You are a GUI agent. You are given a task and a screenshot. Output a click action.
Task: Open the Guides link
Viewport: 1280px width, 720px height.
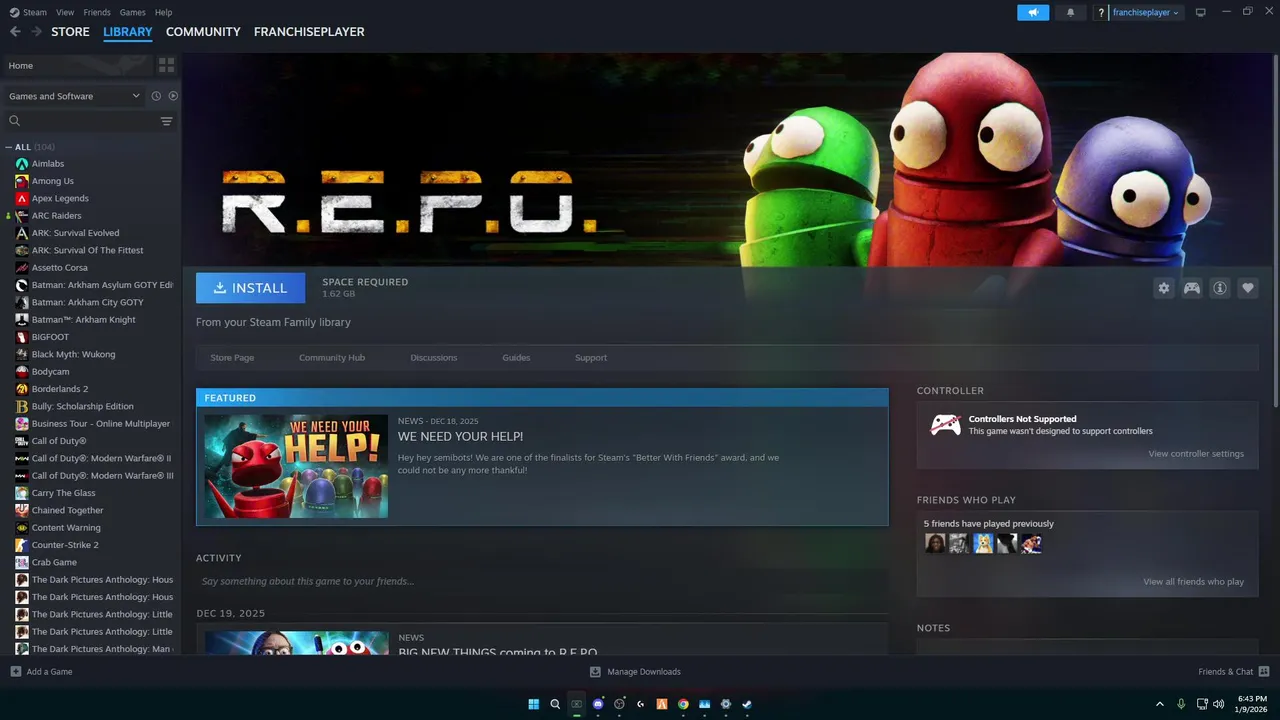[x=516, y=357]
